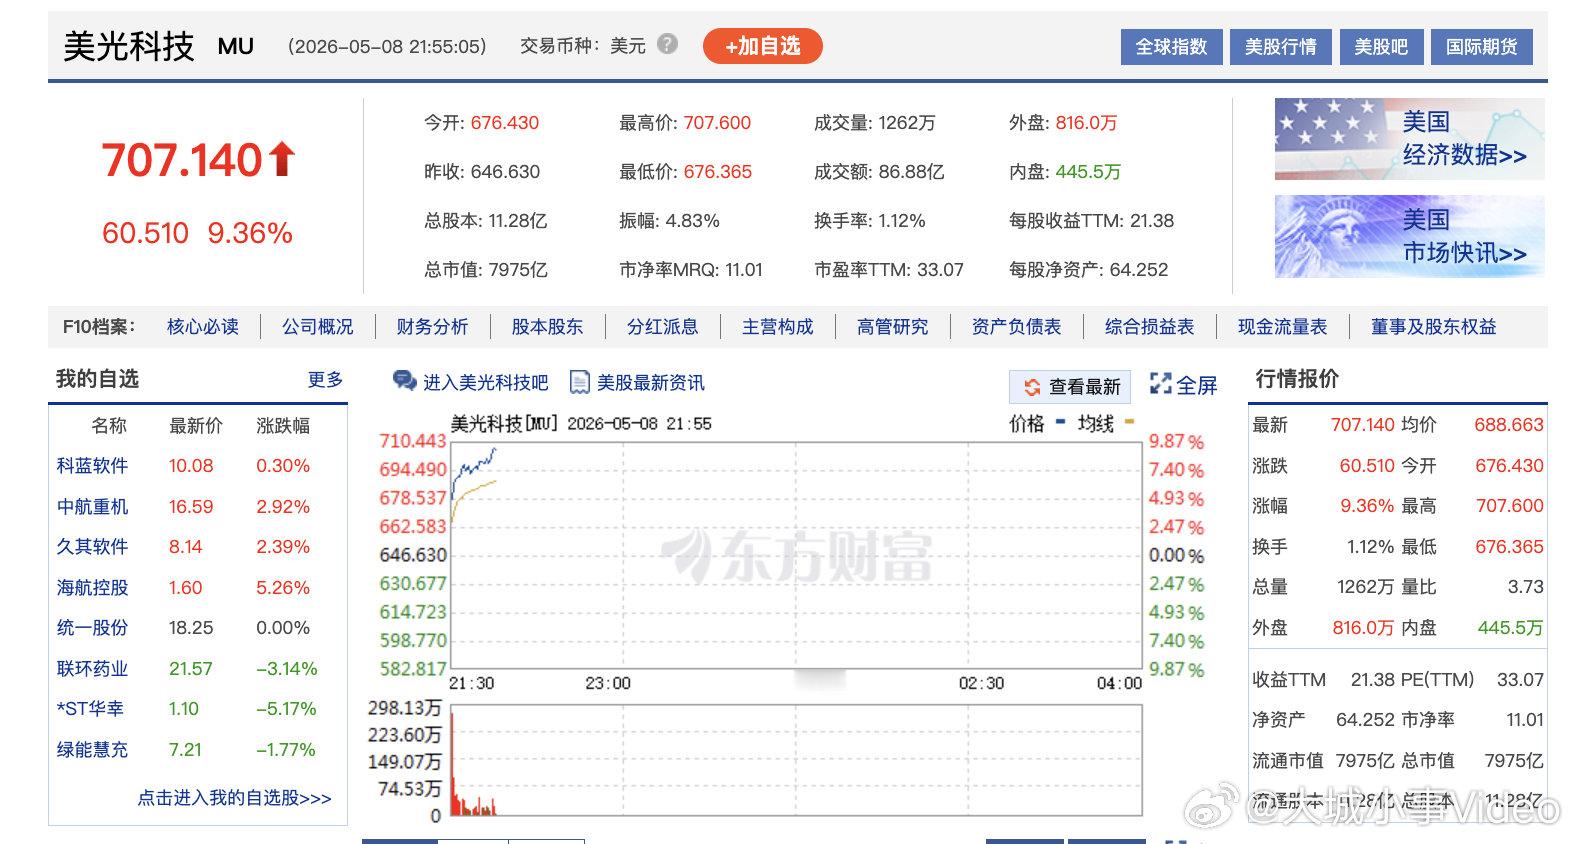Refresh quotes with 查看最新 button

tap(1070, 387)
